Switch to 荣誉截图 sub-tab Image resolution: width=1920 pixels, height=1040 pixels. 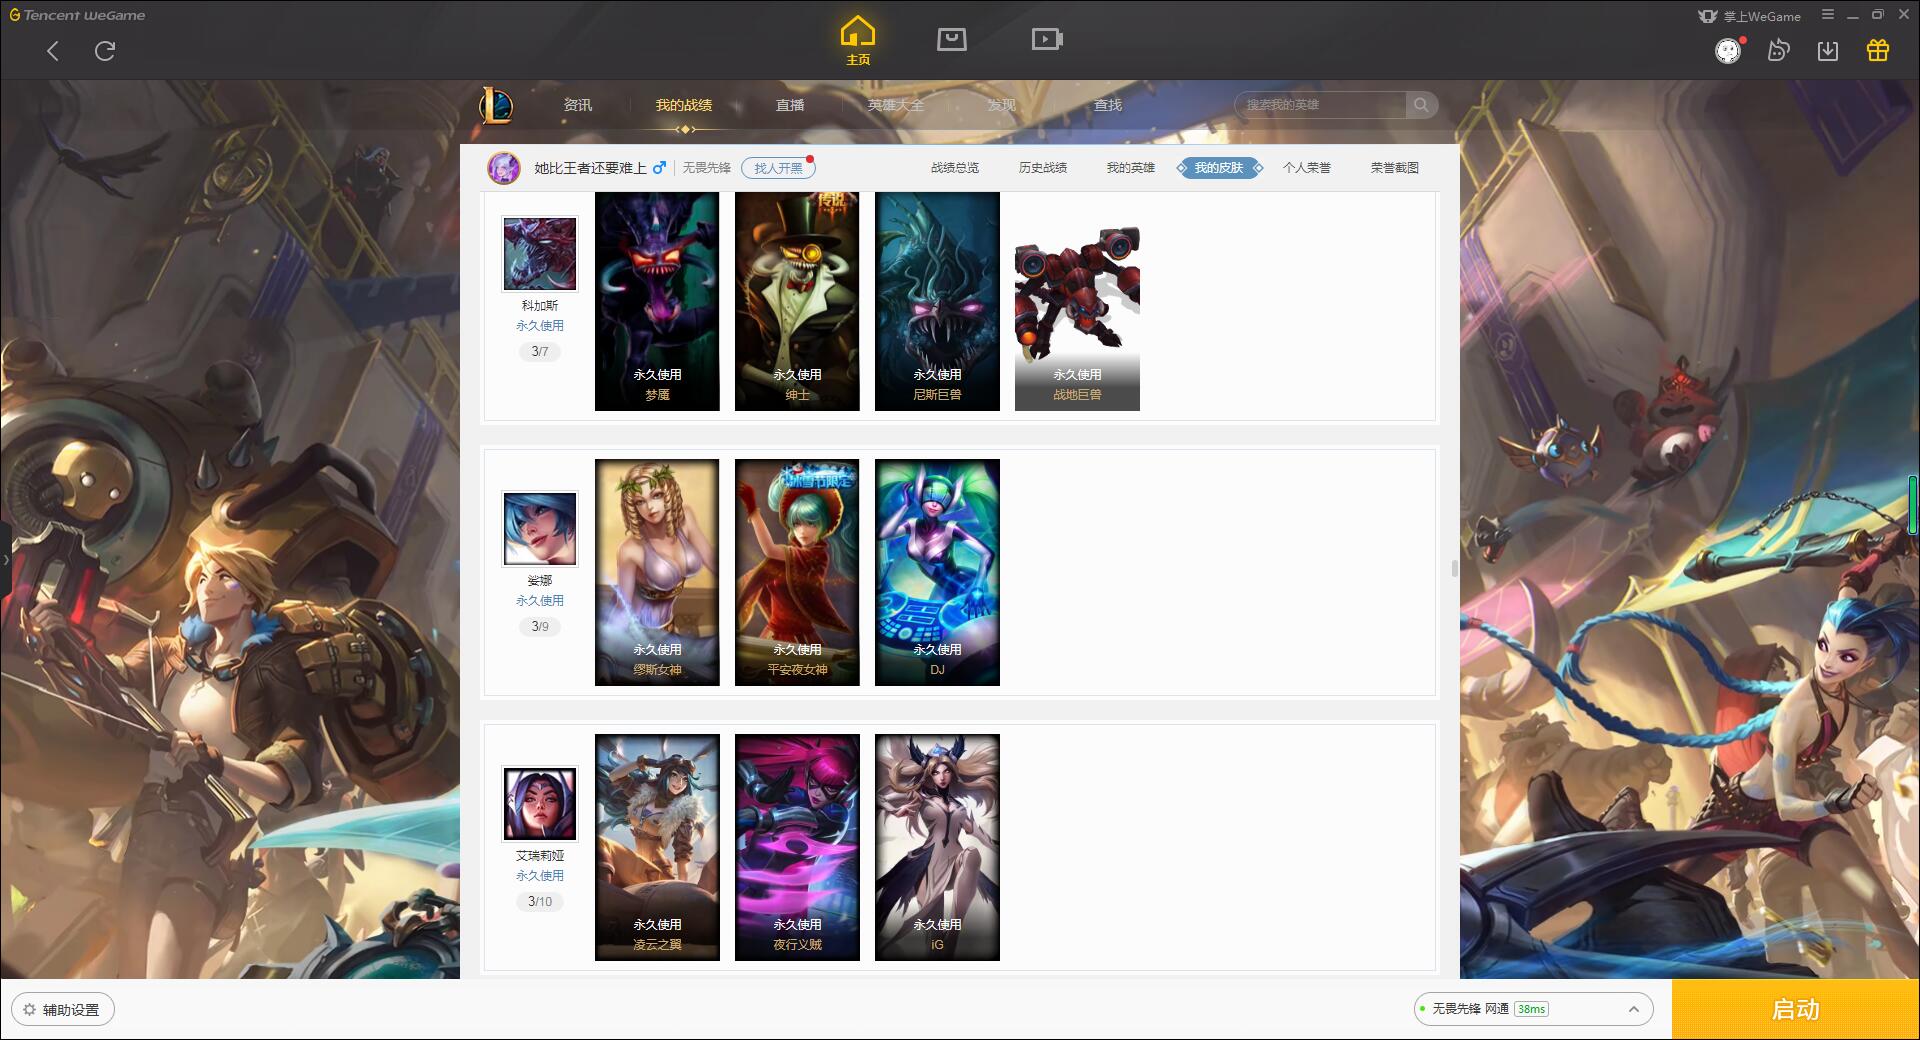[x=1395, y=168]
